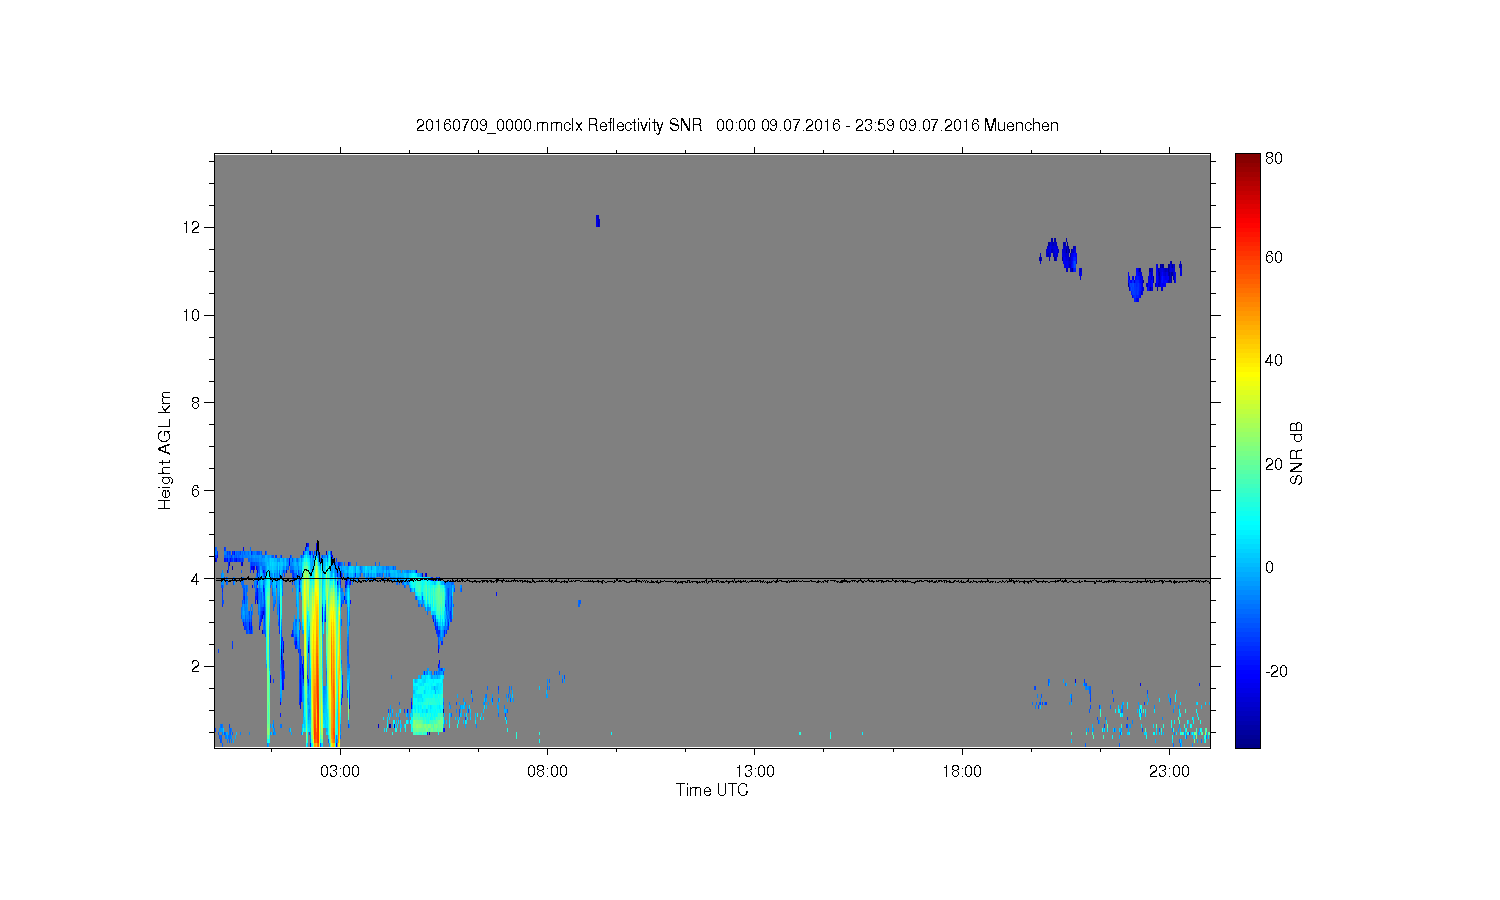1500x900 pixels.
Task: Click the 23:00 time tick label
Action: [x=1169, y=772]
